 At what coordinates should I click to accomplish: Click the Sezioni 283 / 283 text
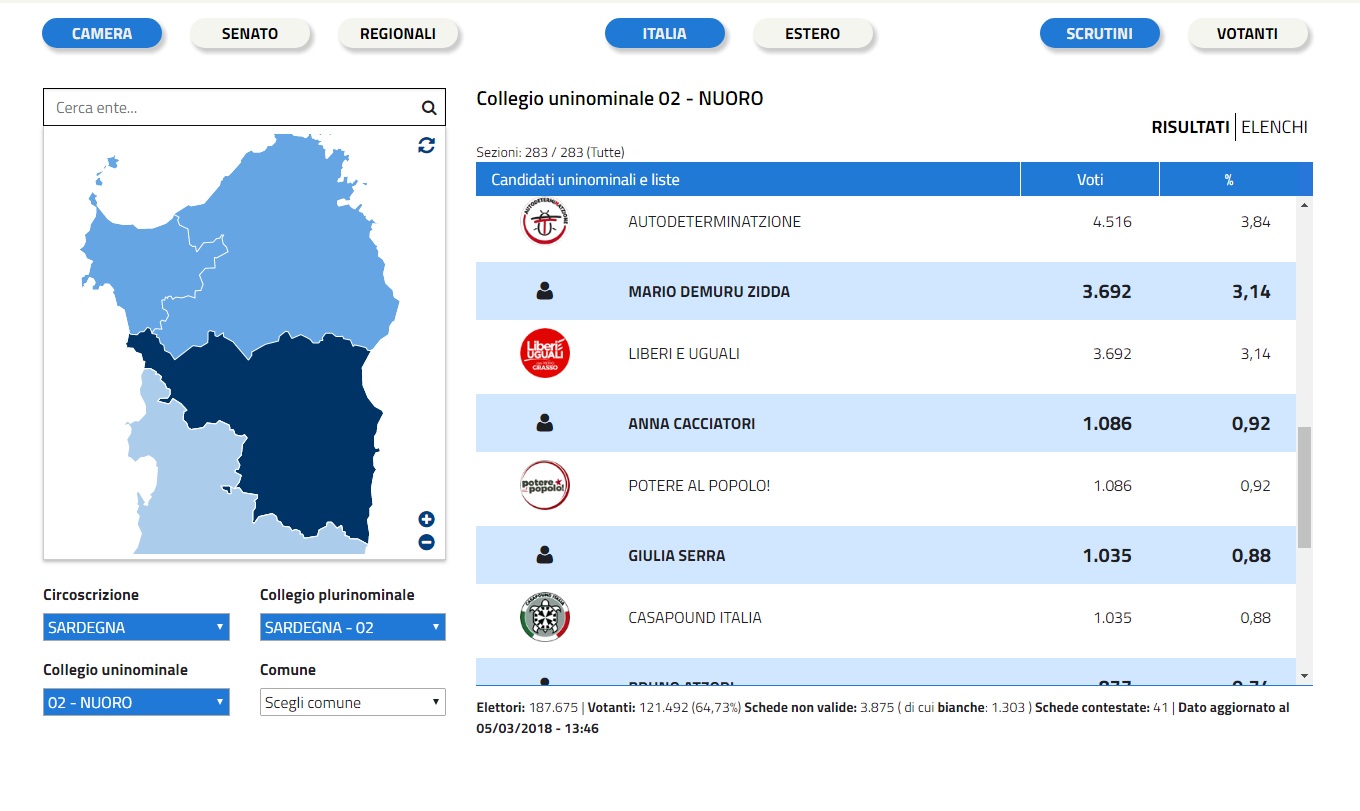pyautogui.click(x=551, y=152)
